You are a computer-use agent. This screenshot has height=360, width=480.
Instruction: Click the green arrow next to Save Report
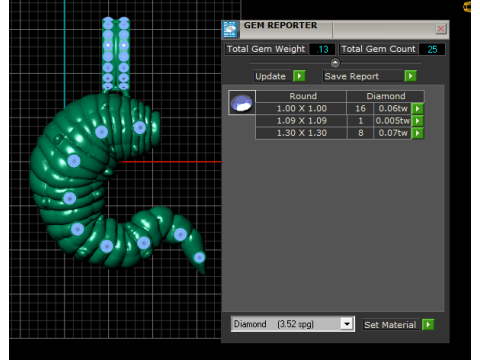410,76
